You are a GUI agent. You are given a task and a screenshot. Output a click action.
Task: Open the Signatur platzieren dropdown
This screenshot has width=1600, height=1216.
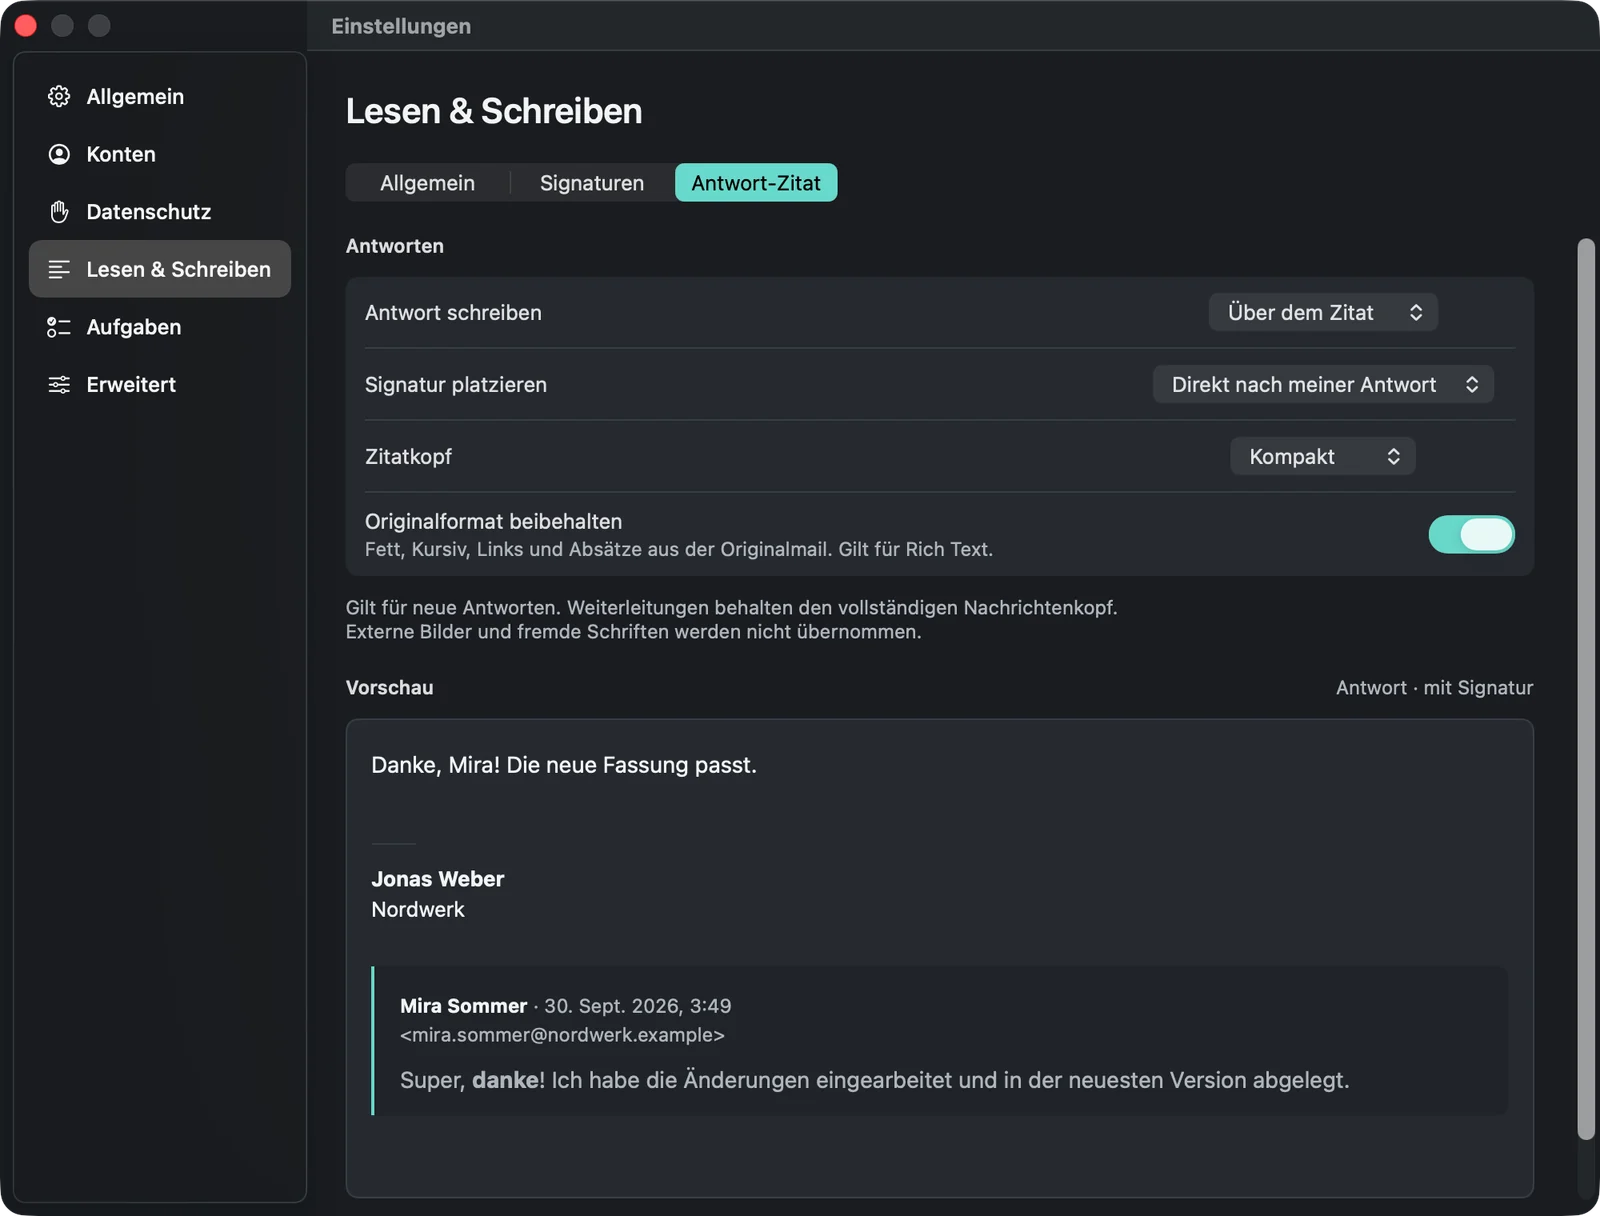(1323, 384)
